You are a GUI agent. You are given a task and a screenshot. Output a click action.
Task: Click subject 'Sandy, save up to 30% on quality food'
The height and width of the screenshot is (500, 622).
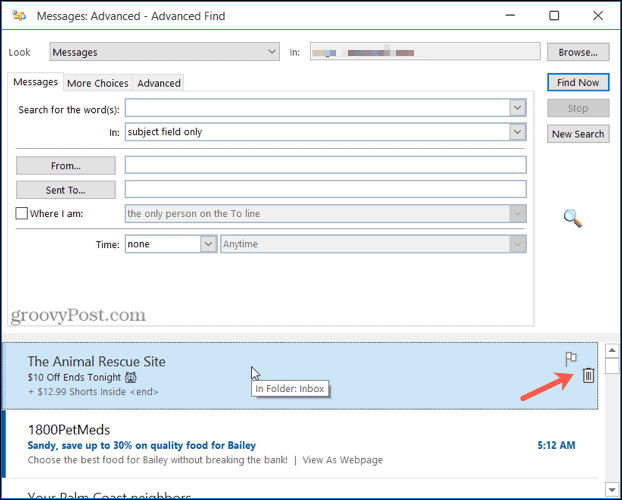pos(142,445)
